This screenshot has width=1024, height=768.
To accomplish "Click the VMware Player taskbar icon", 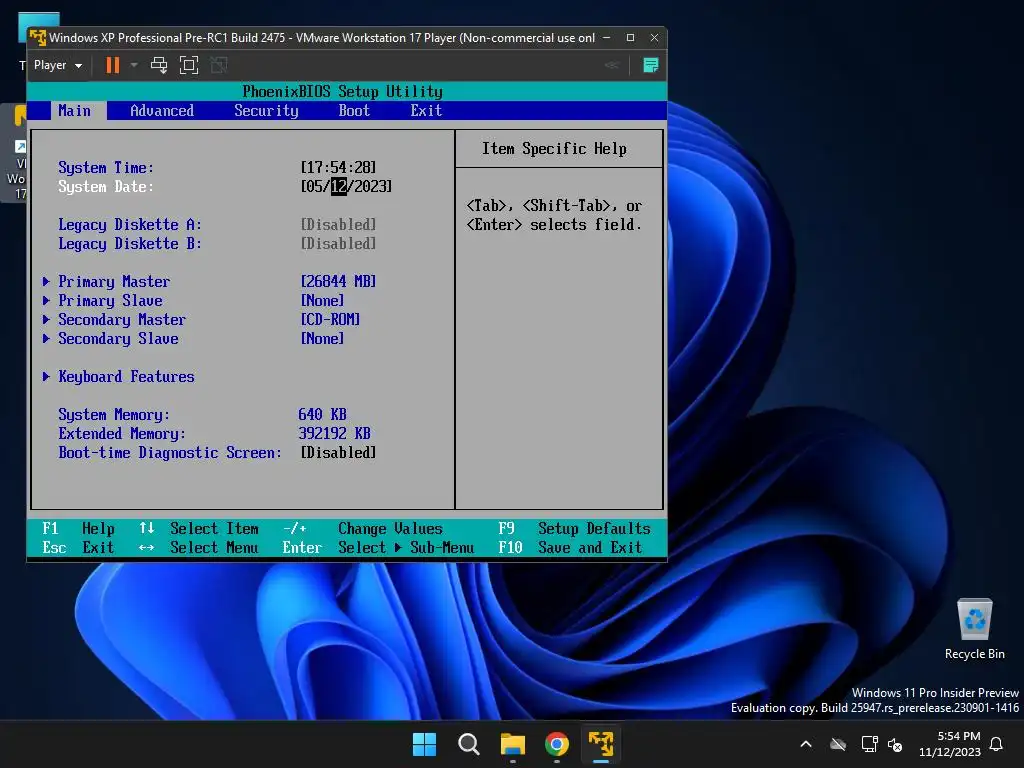I will (x=601, y=744).
